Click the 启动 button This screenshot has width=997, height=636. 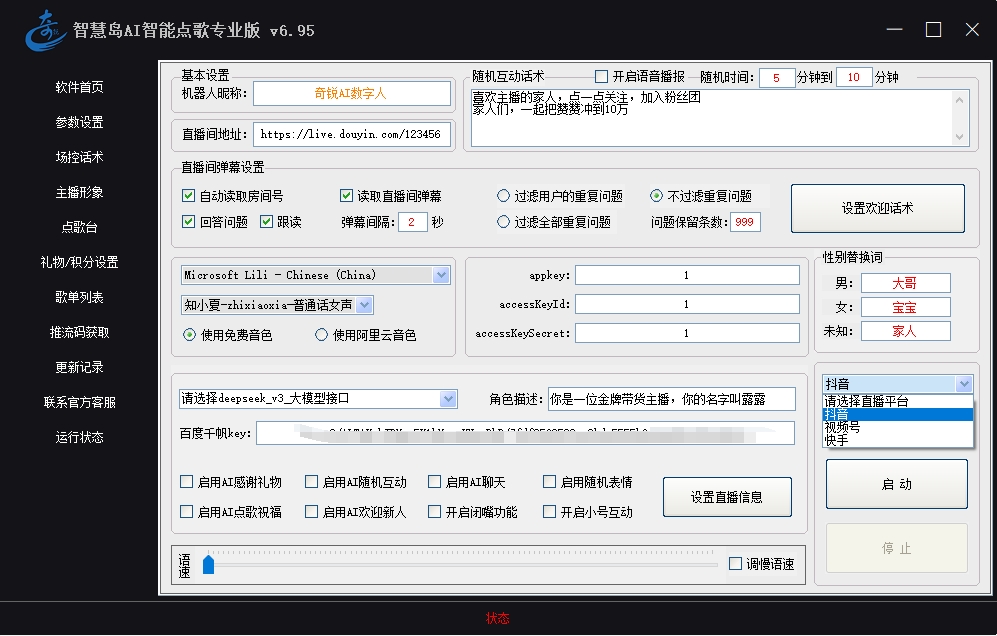coord(896,484)
